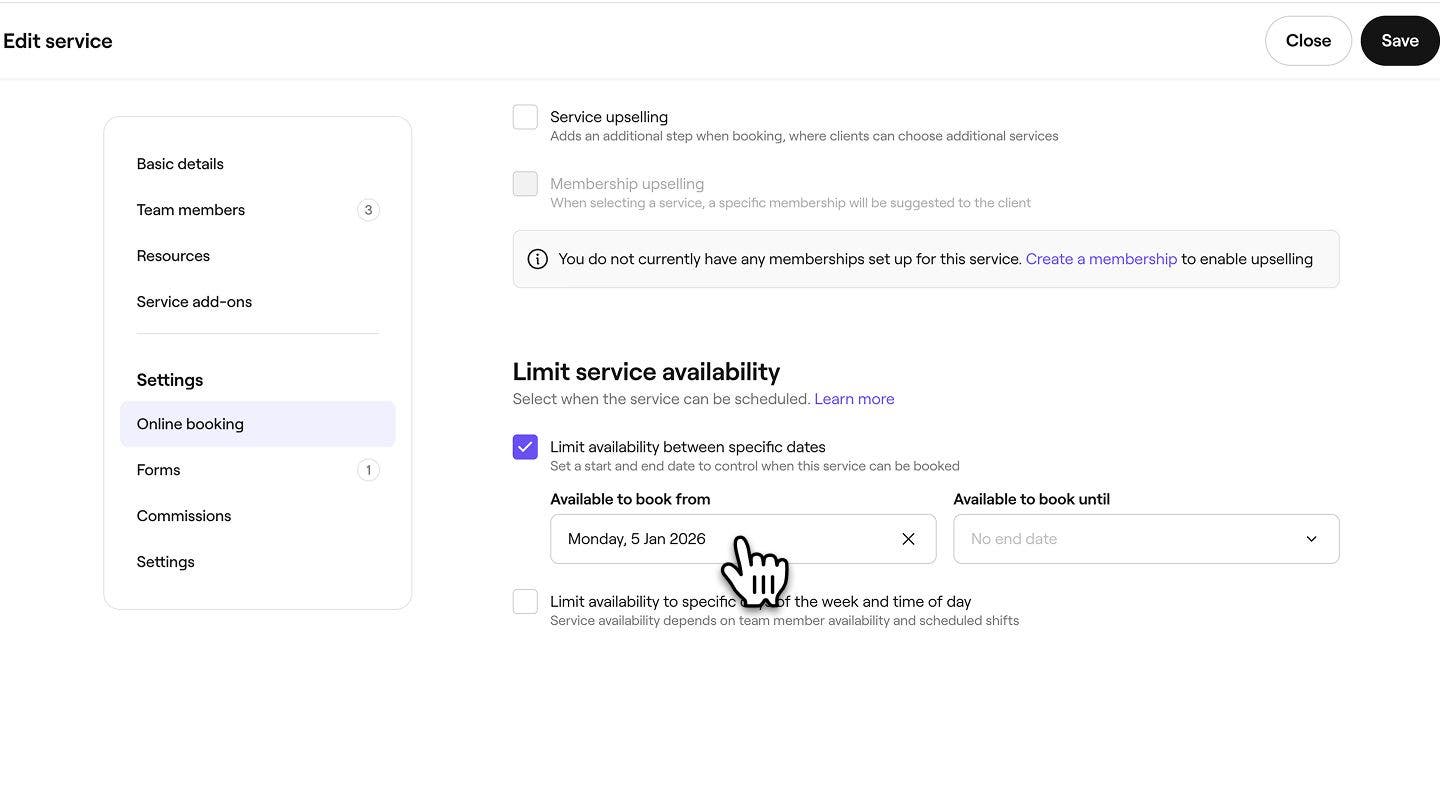1440x800 pixels.
Task: Select Service add-ons in the sidebar
Action: (194, 302)
